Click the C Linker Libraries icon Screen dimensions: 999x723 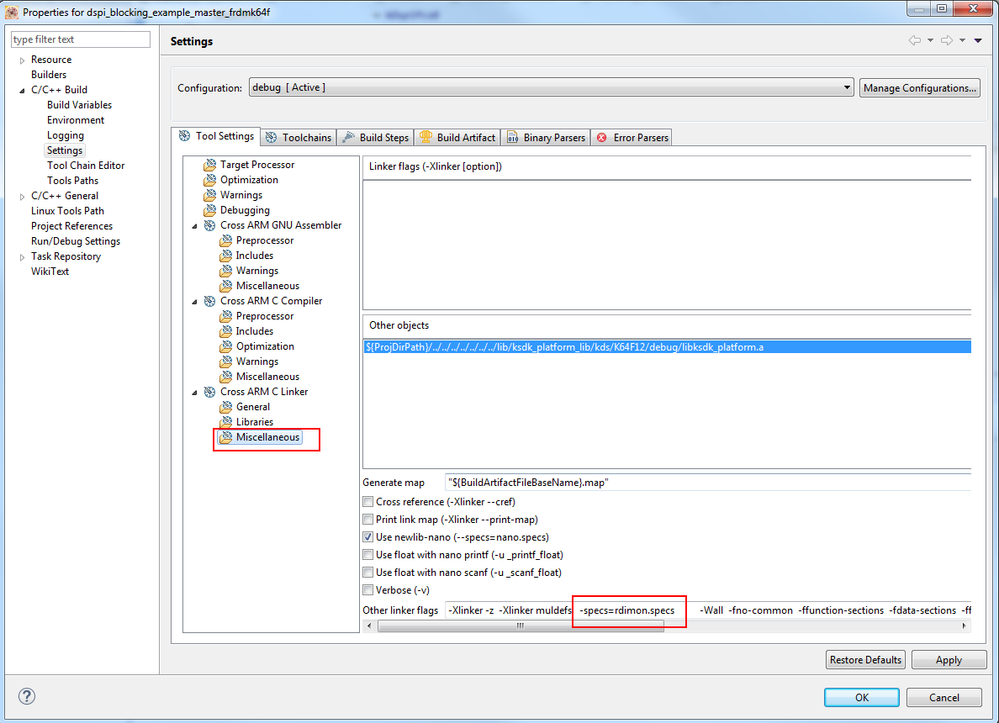[x=226, y=422]
